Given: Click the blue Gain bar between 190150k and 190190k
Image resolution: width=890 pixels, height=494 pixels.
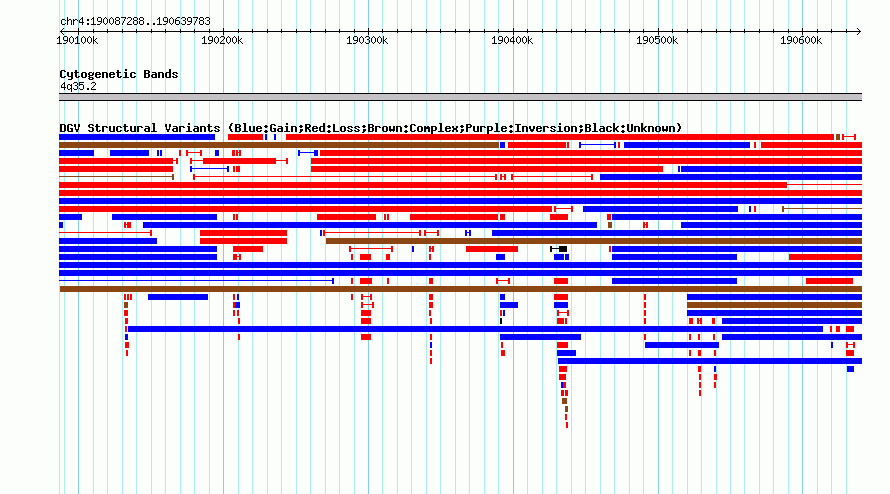Looking at the screenshot, I should point(178,298).
